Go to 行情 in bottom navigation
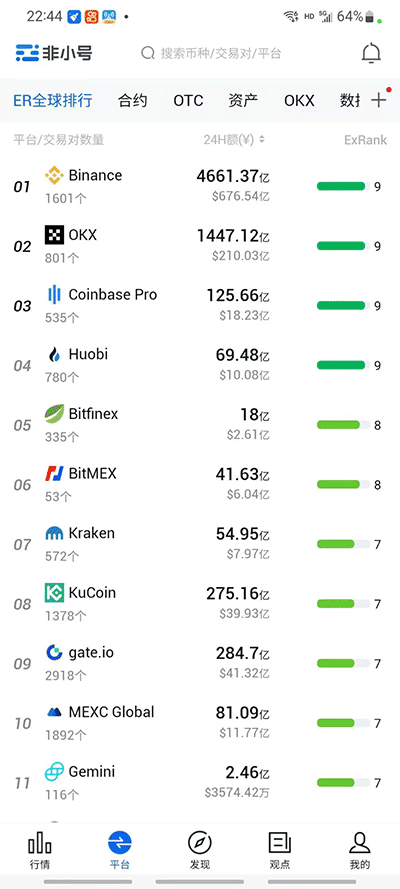The width and height of the screenshot is (400, 889). pos(40,850)
